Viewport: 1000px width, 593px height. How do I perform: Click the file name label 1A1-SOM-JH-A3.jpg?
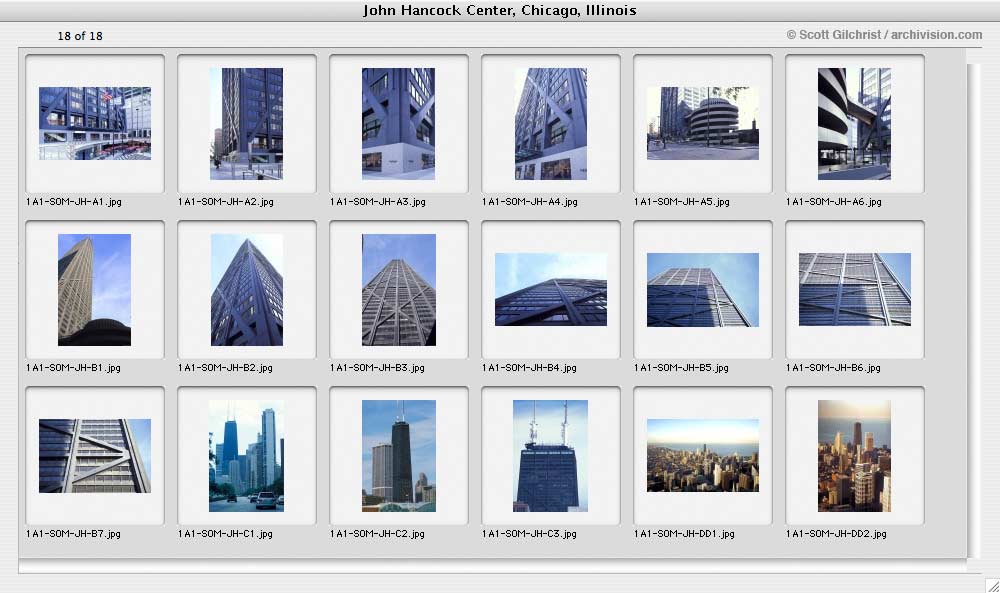point(378,201)
